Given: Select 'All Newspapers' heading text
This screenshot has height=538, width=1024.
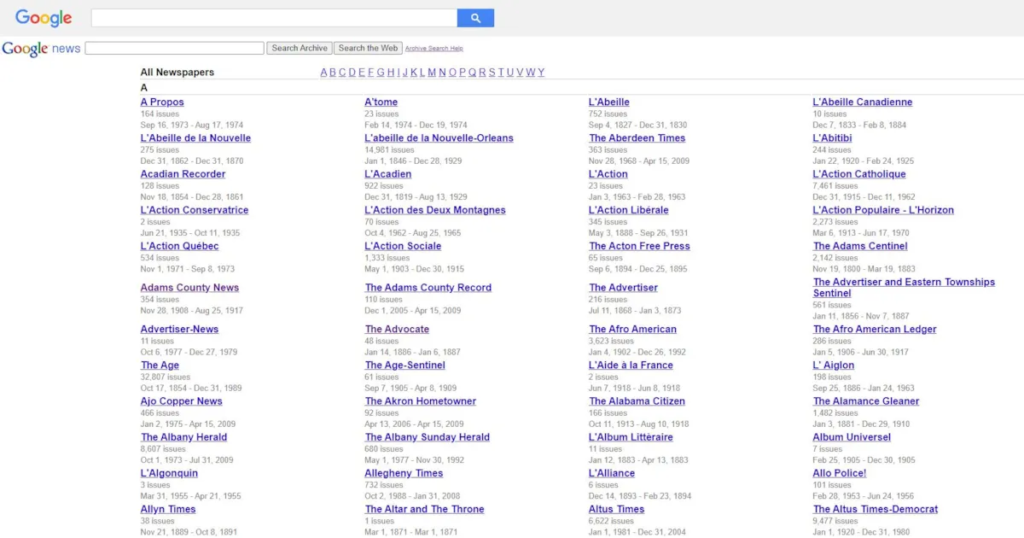Looking at the screenshot, I should (x=177, y=72).
